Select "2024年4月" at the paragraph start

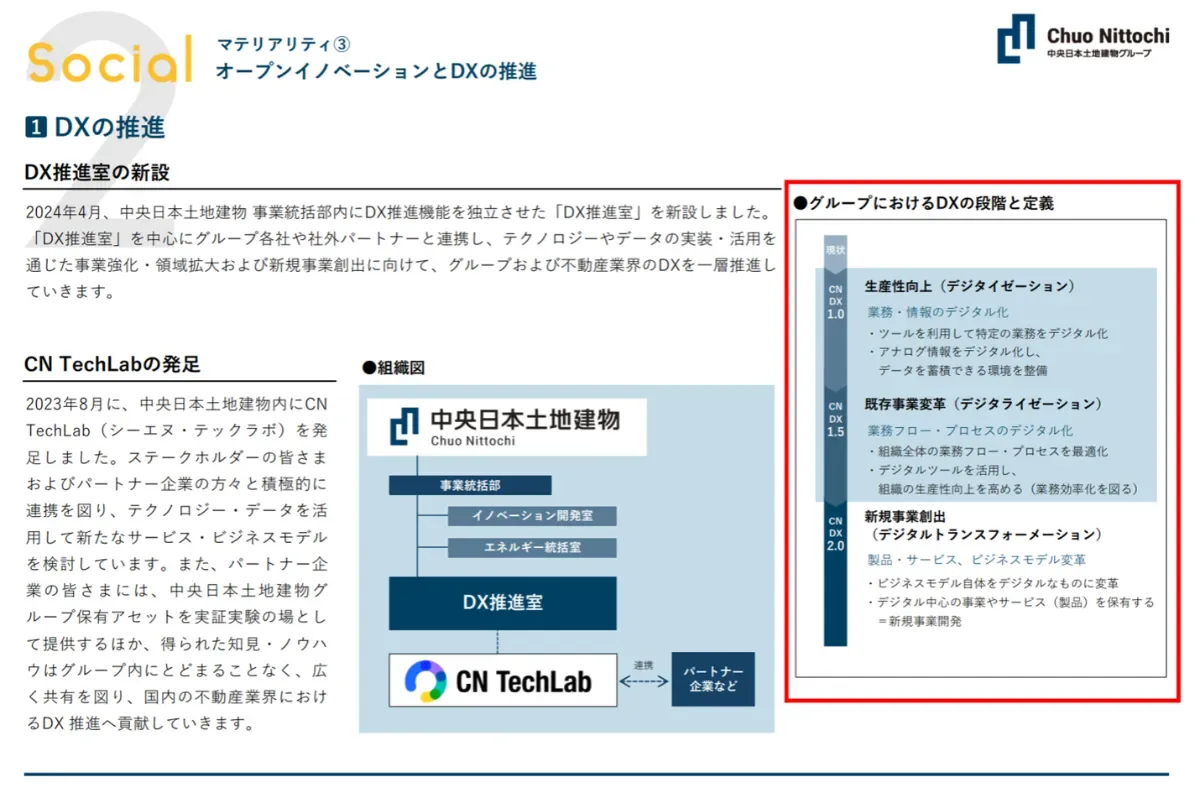point(67,213)
